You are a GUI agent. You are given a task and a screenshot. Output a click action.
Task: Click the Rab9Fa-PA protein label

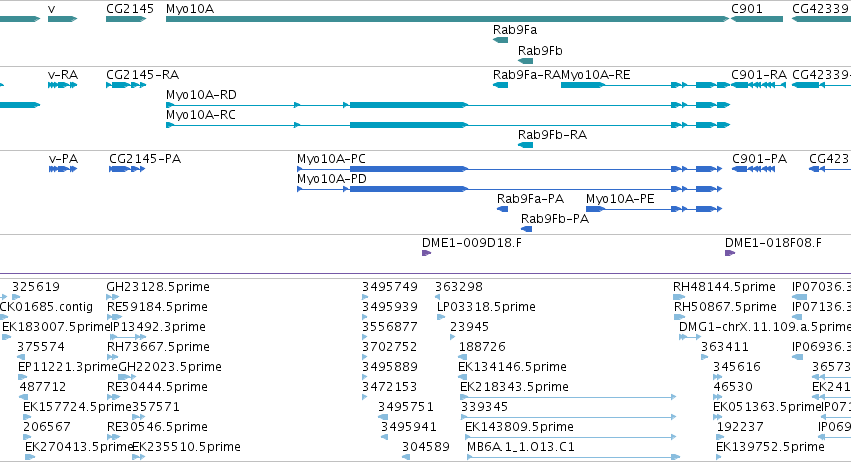click(x=530, y=199)
